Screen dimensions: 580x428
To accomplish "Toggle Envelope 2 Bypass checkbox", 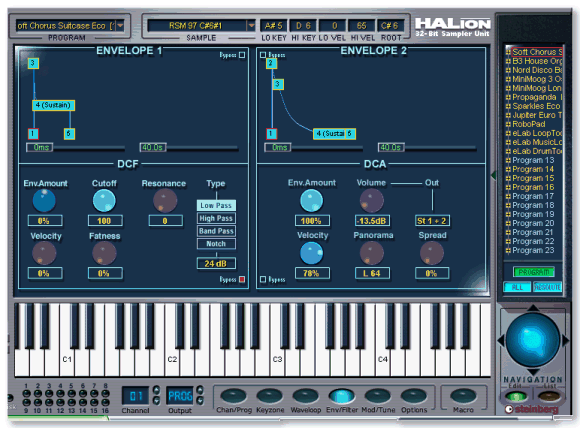I will click(x=263, y=55).
